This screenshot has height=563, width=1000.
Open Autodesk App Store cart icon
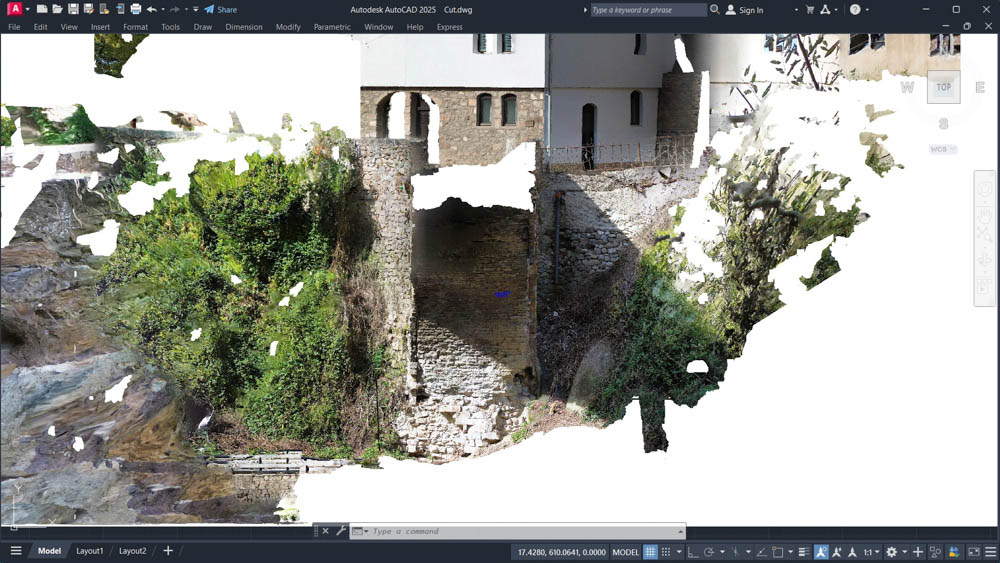[x=810, y=10]
